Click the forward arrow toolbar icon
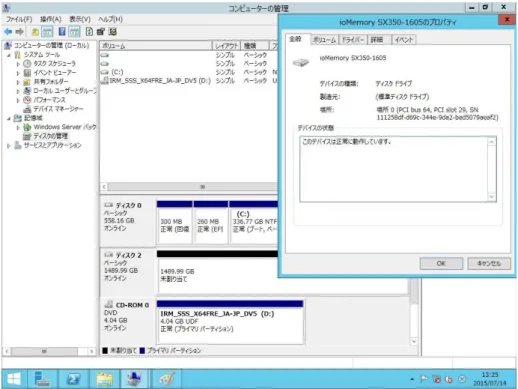 20,32
